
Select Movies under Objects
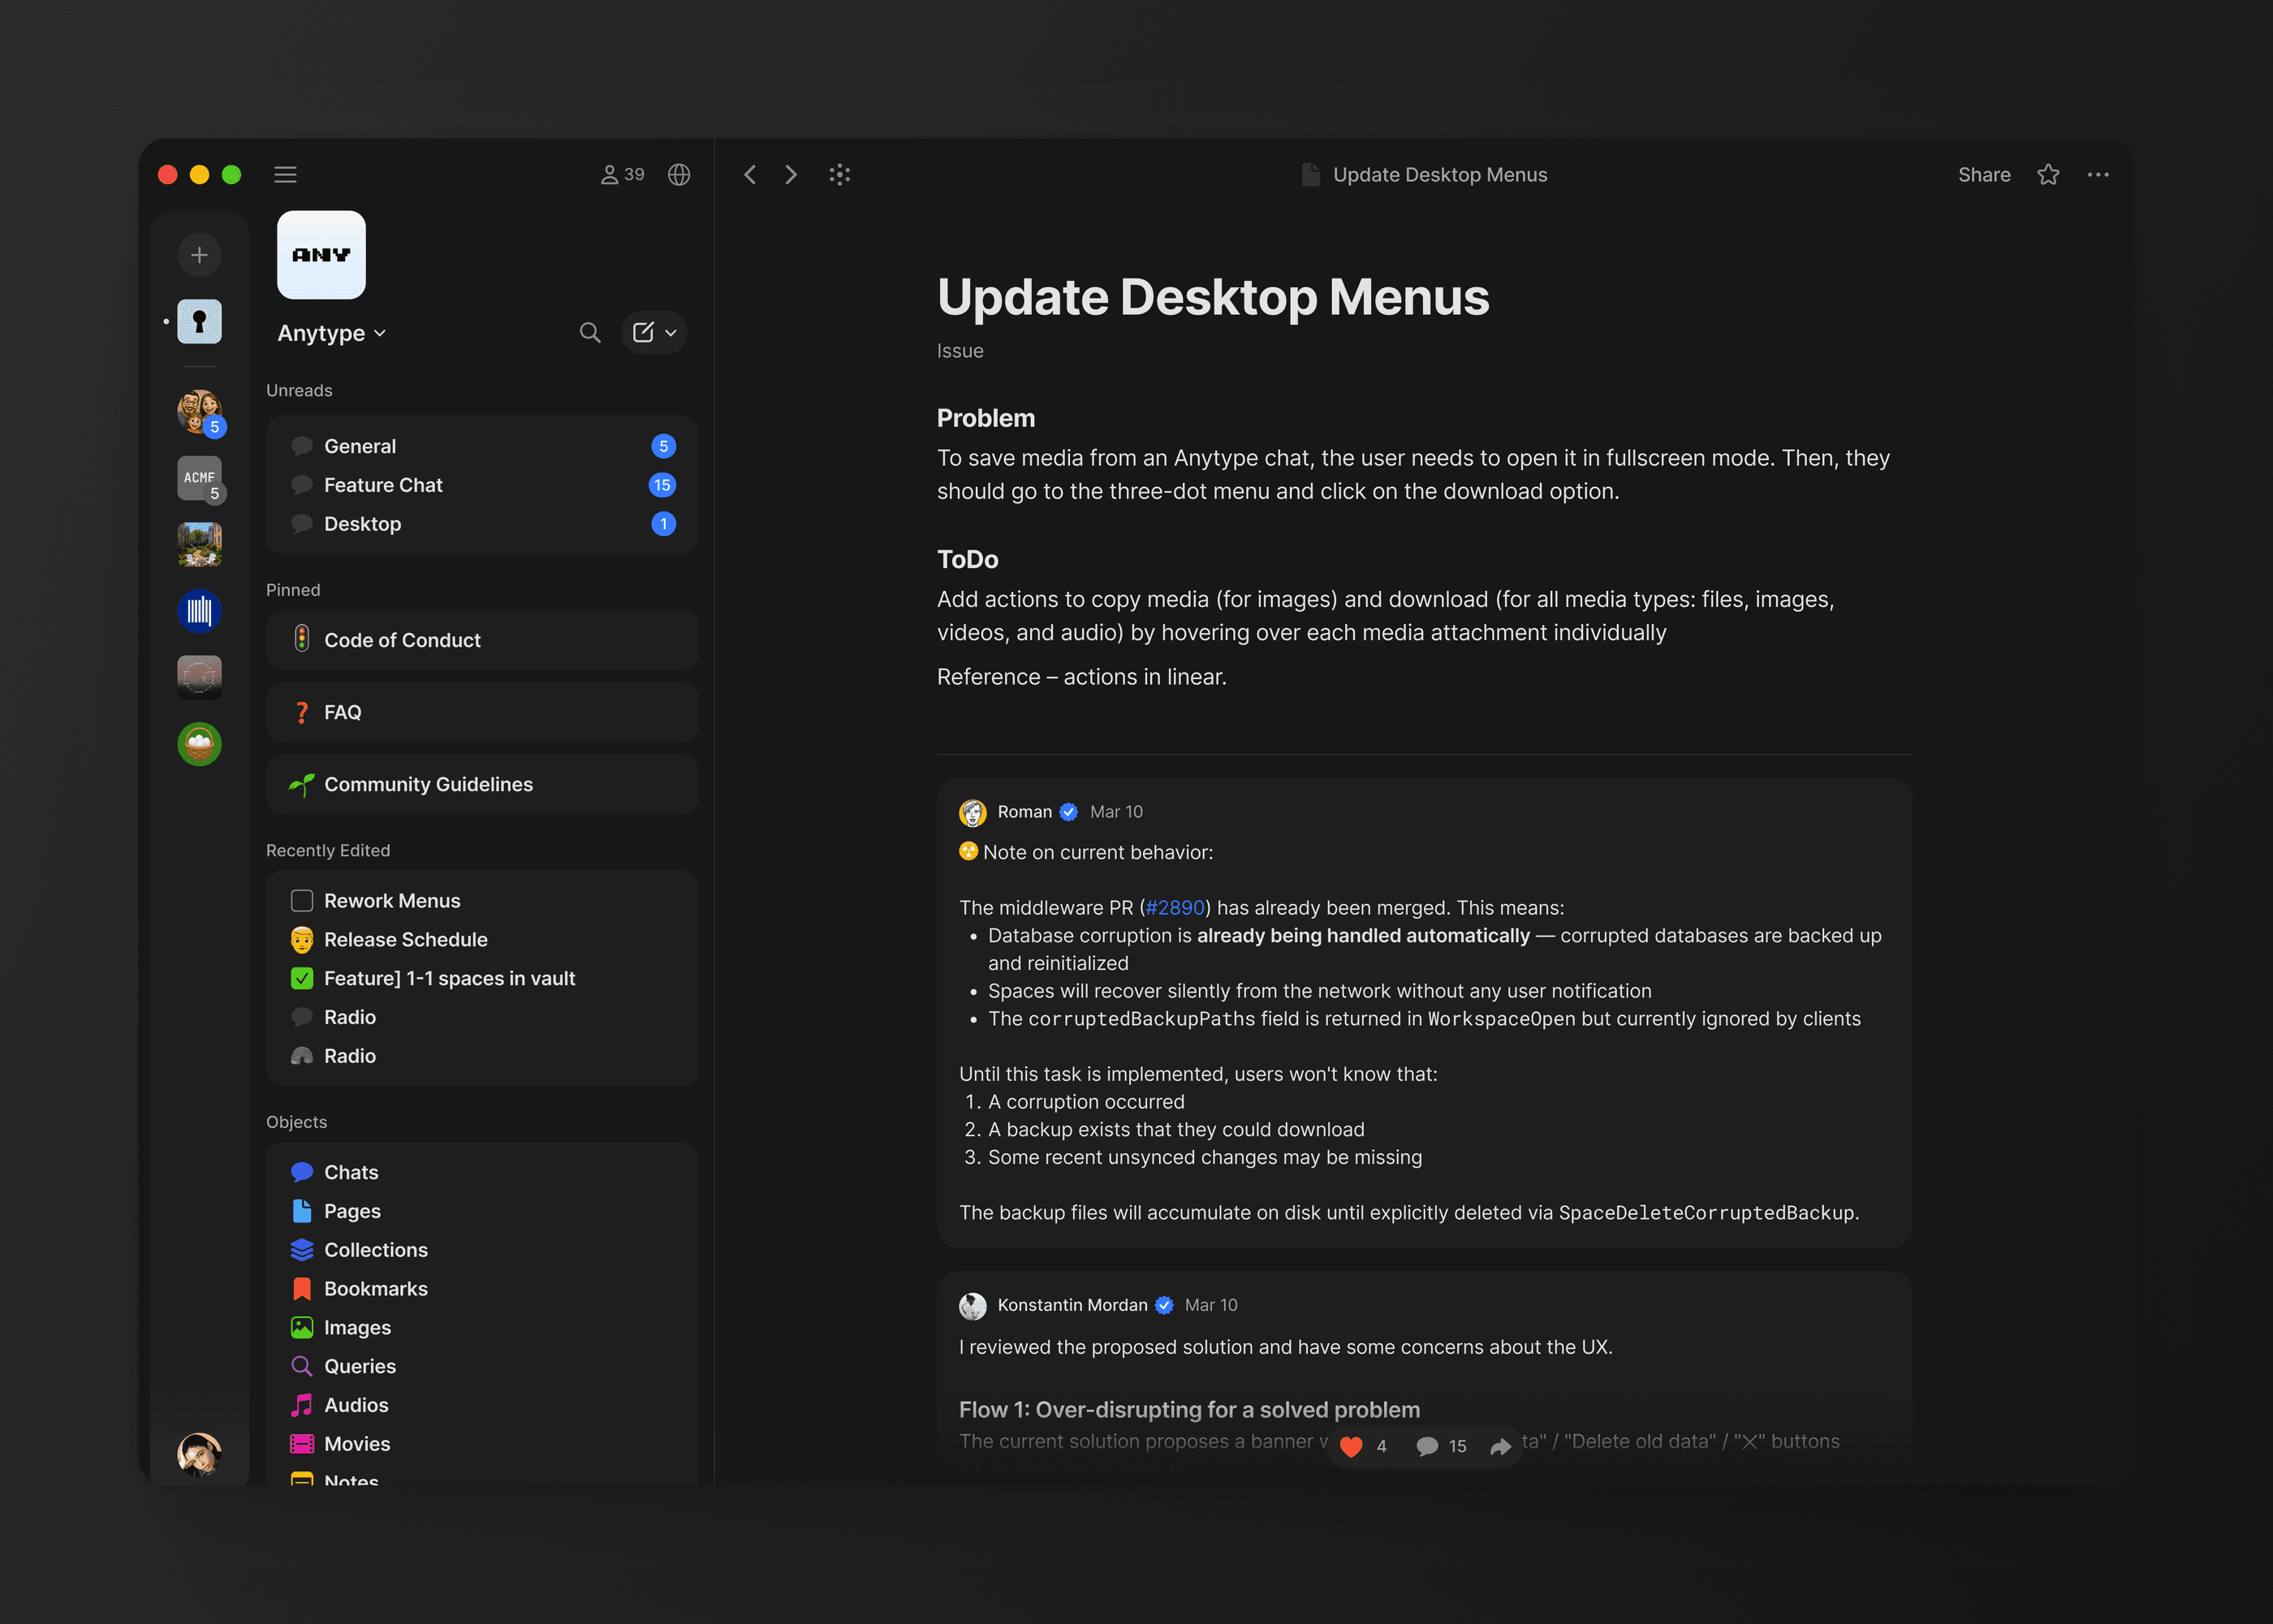(482, 1444)
